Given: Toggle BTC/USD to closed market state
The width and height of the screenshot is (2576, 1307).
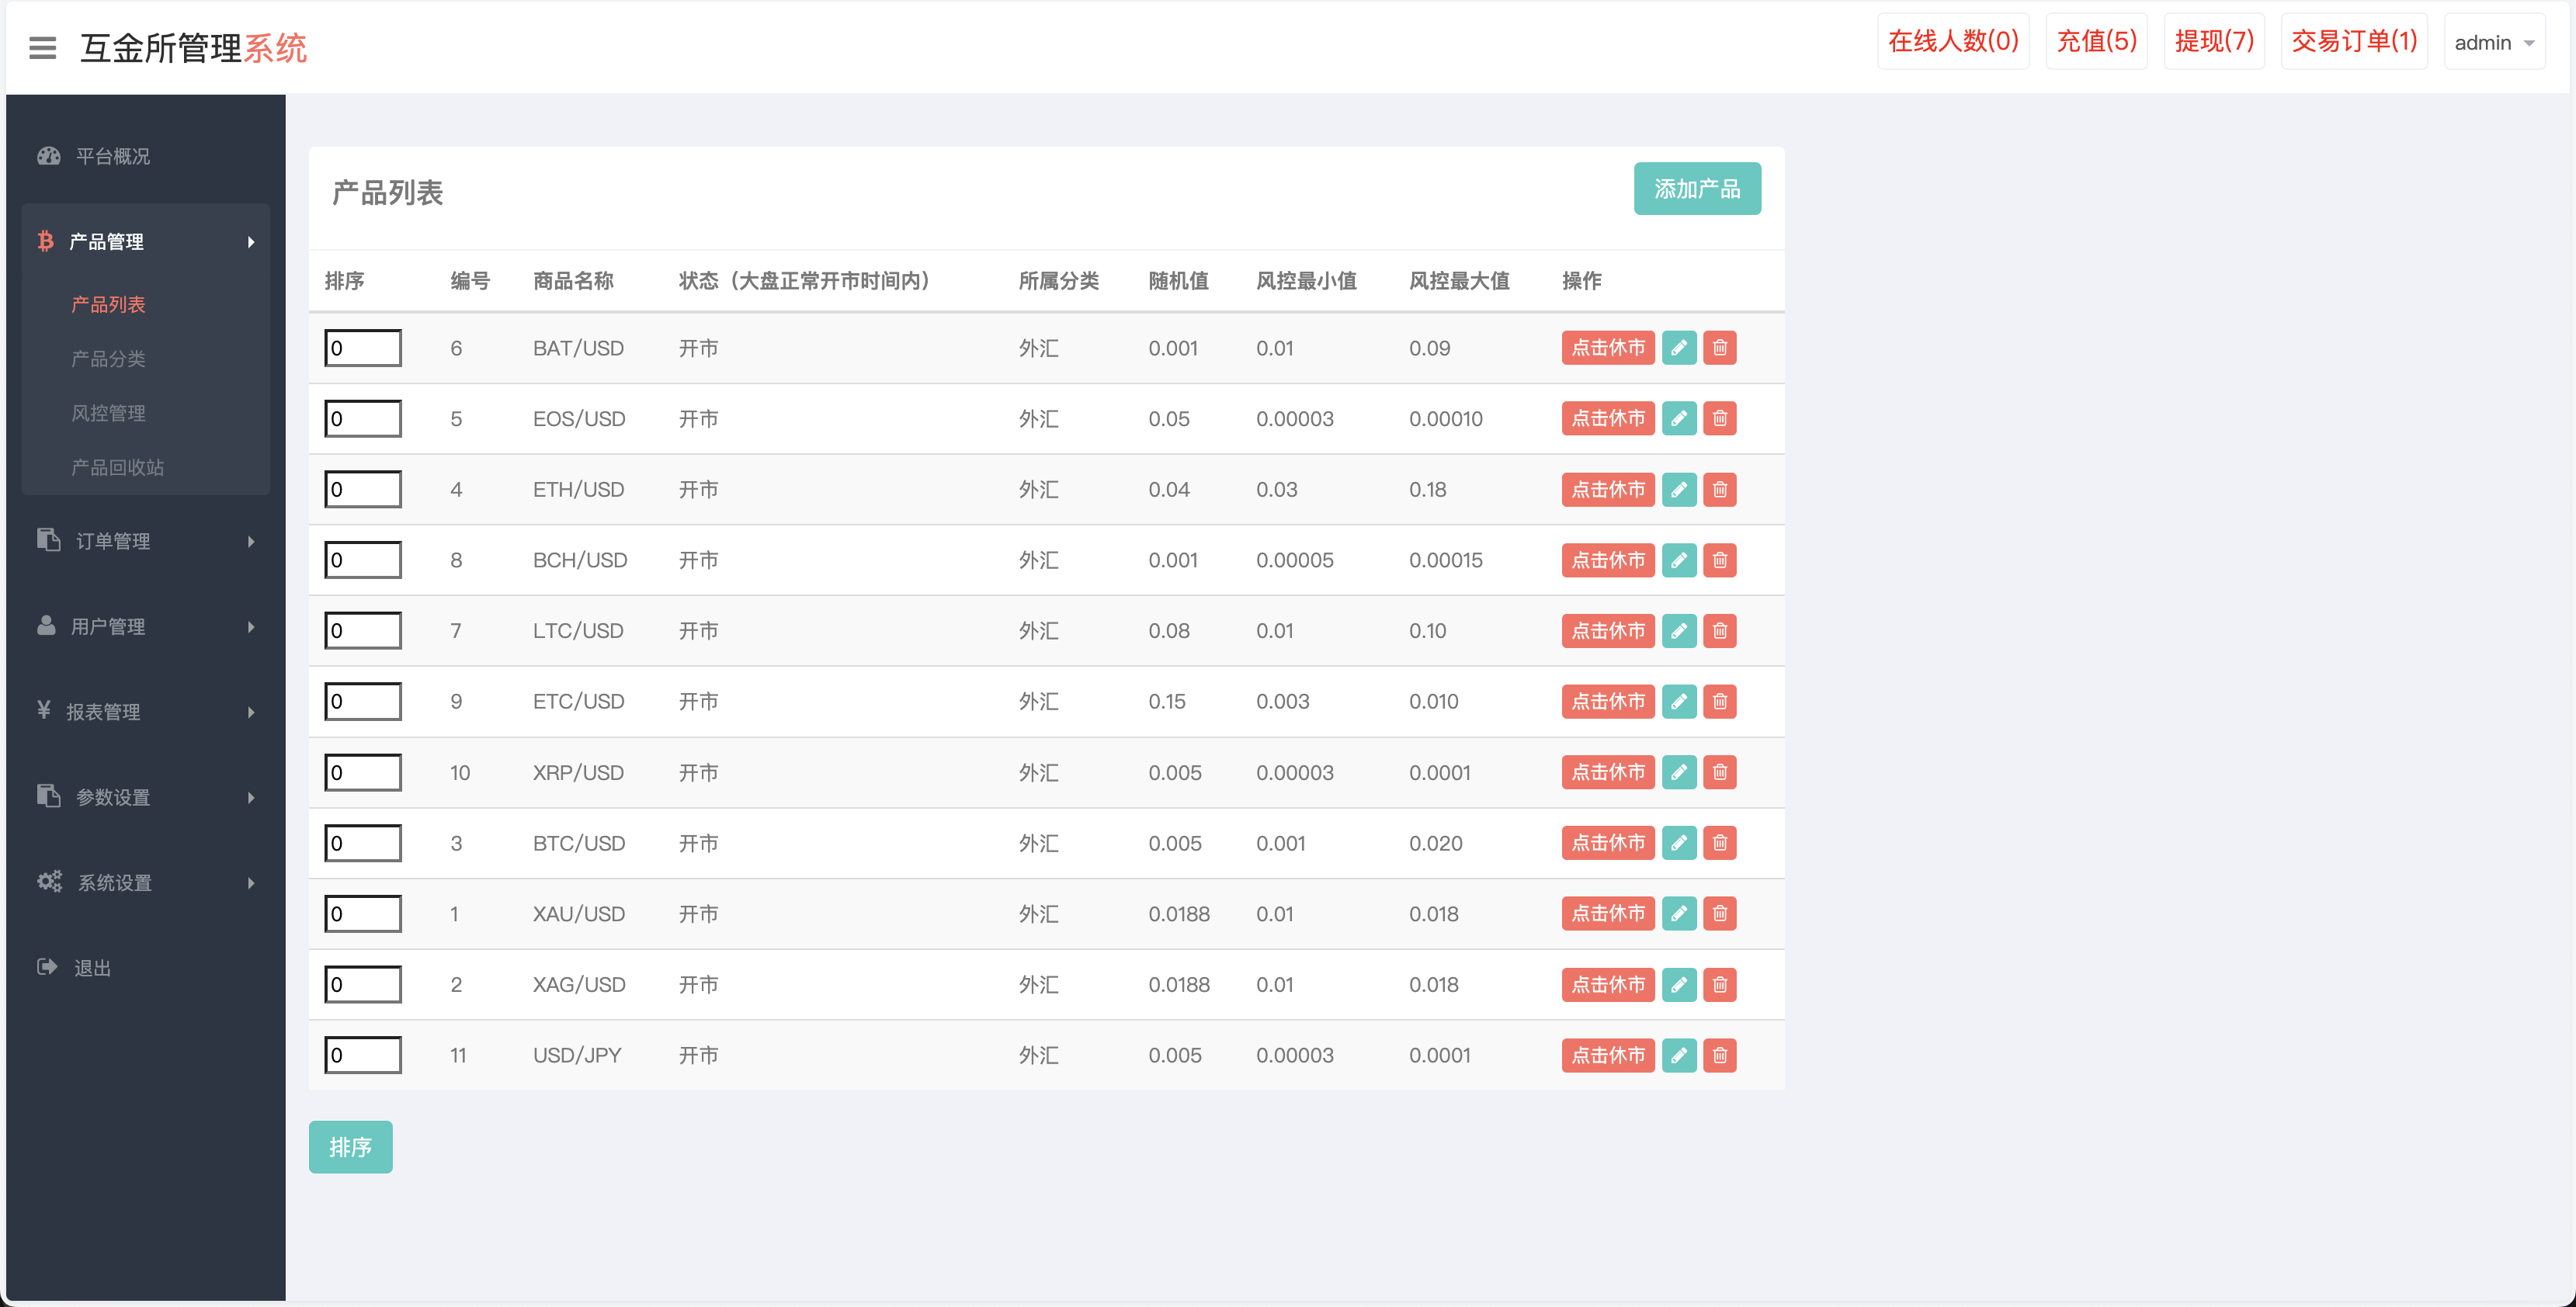Looking at the screenshot, I should pyautogui.click(x=1607, y=843).
